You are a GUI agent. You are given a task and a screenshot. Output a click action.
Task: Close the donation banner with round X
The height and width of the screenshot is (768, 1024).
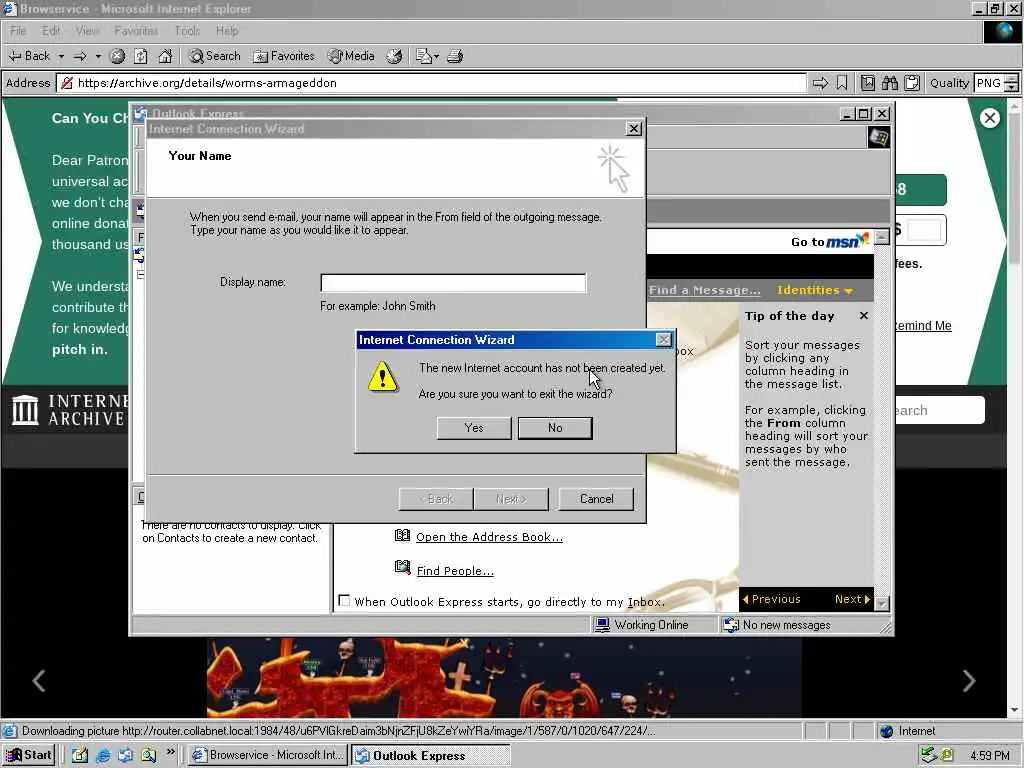coord(989,118)
